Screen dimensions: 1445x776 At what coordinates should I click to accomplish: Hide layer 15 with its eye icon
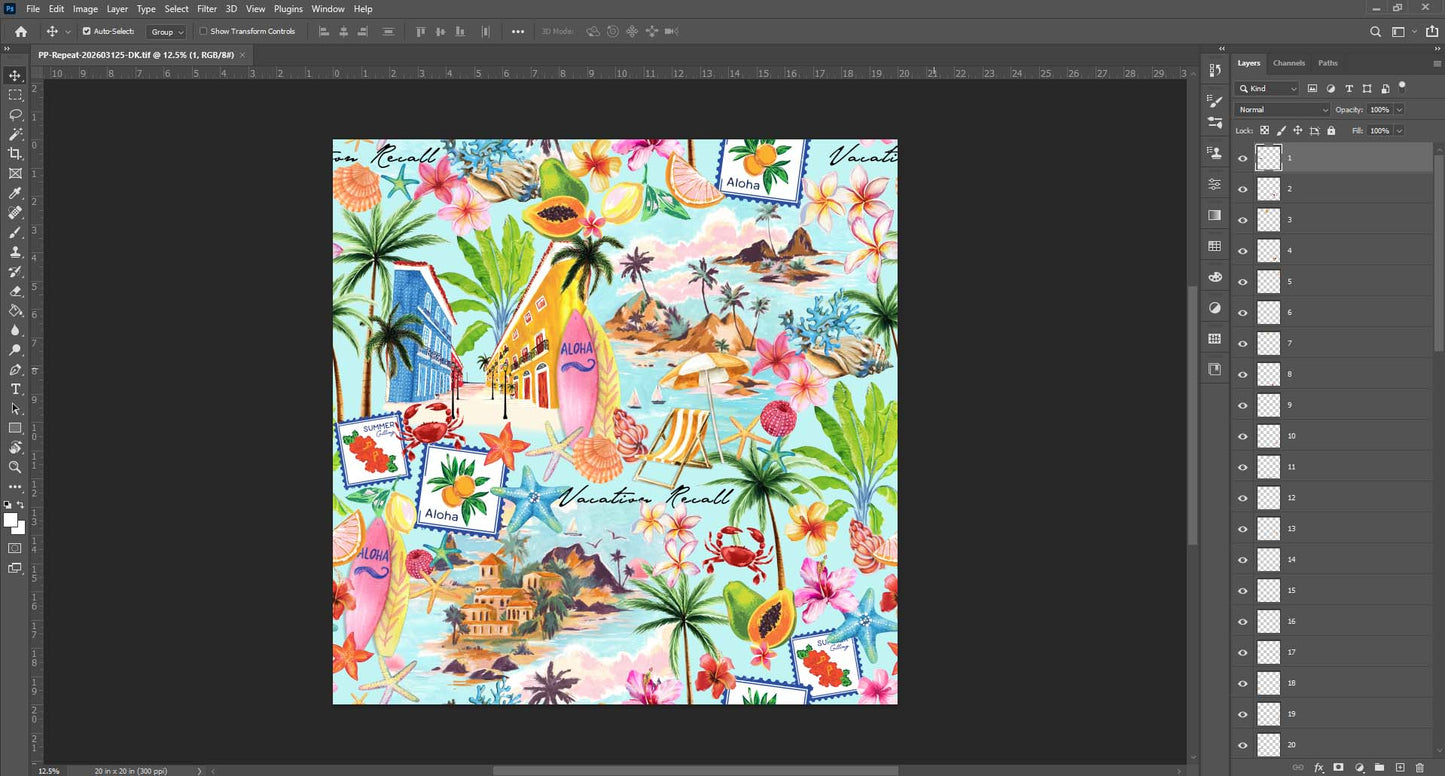[x=1243, y=591]
